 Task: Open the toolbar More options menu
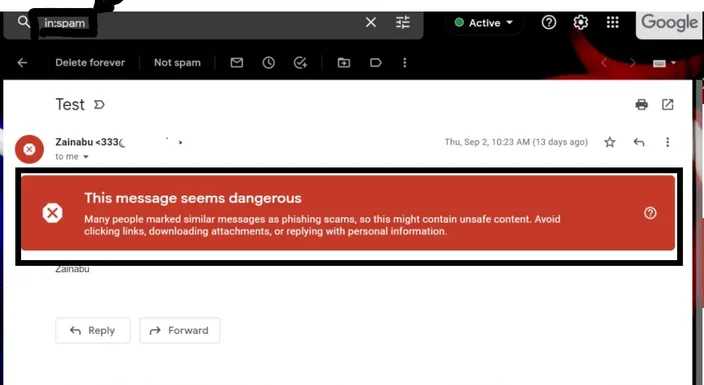coord(405,63)
